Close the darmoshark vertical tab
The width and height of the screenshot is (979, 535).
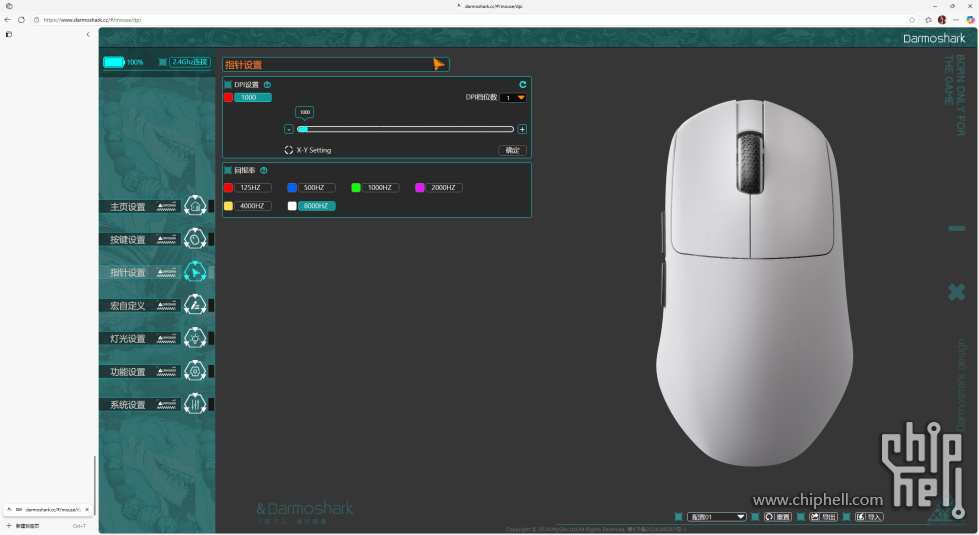point(87,509)
